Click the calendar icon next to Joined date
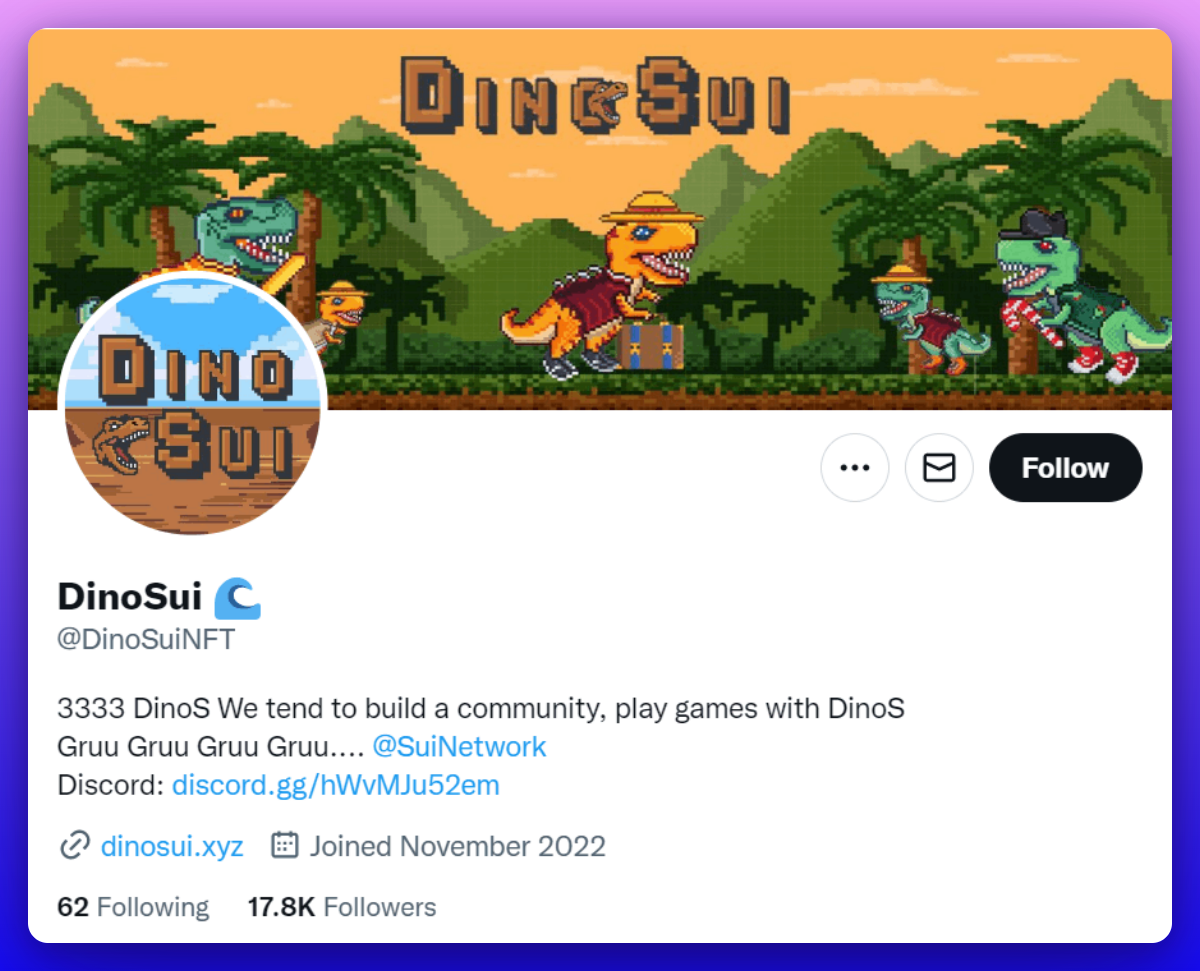Image resolution: width=1200 pixels, height=971 pixels. point(285,845)
